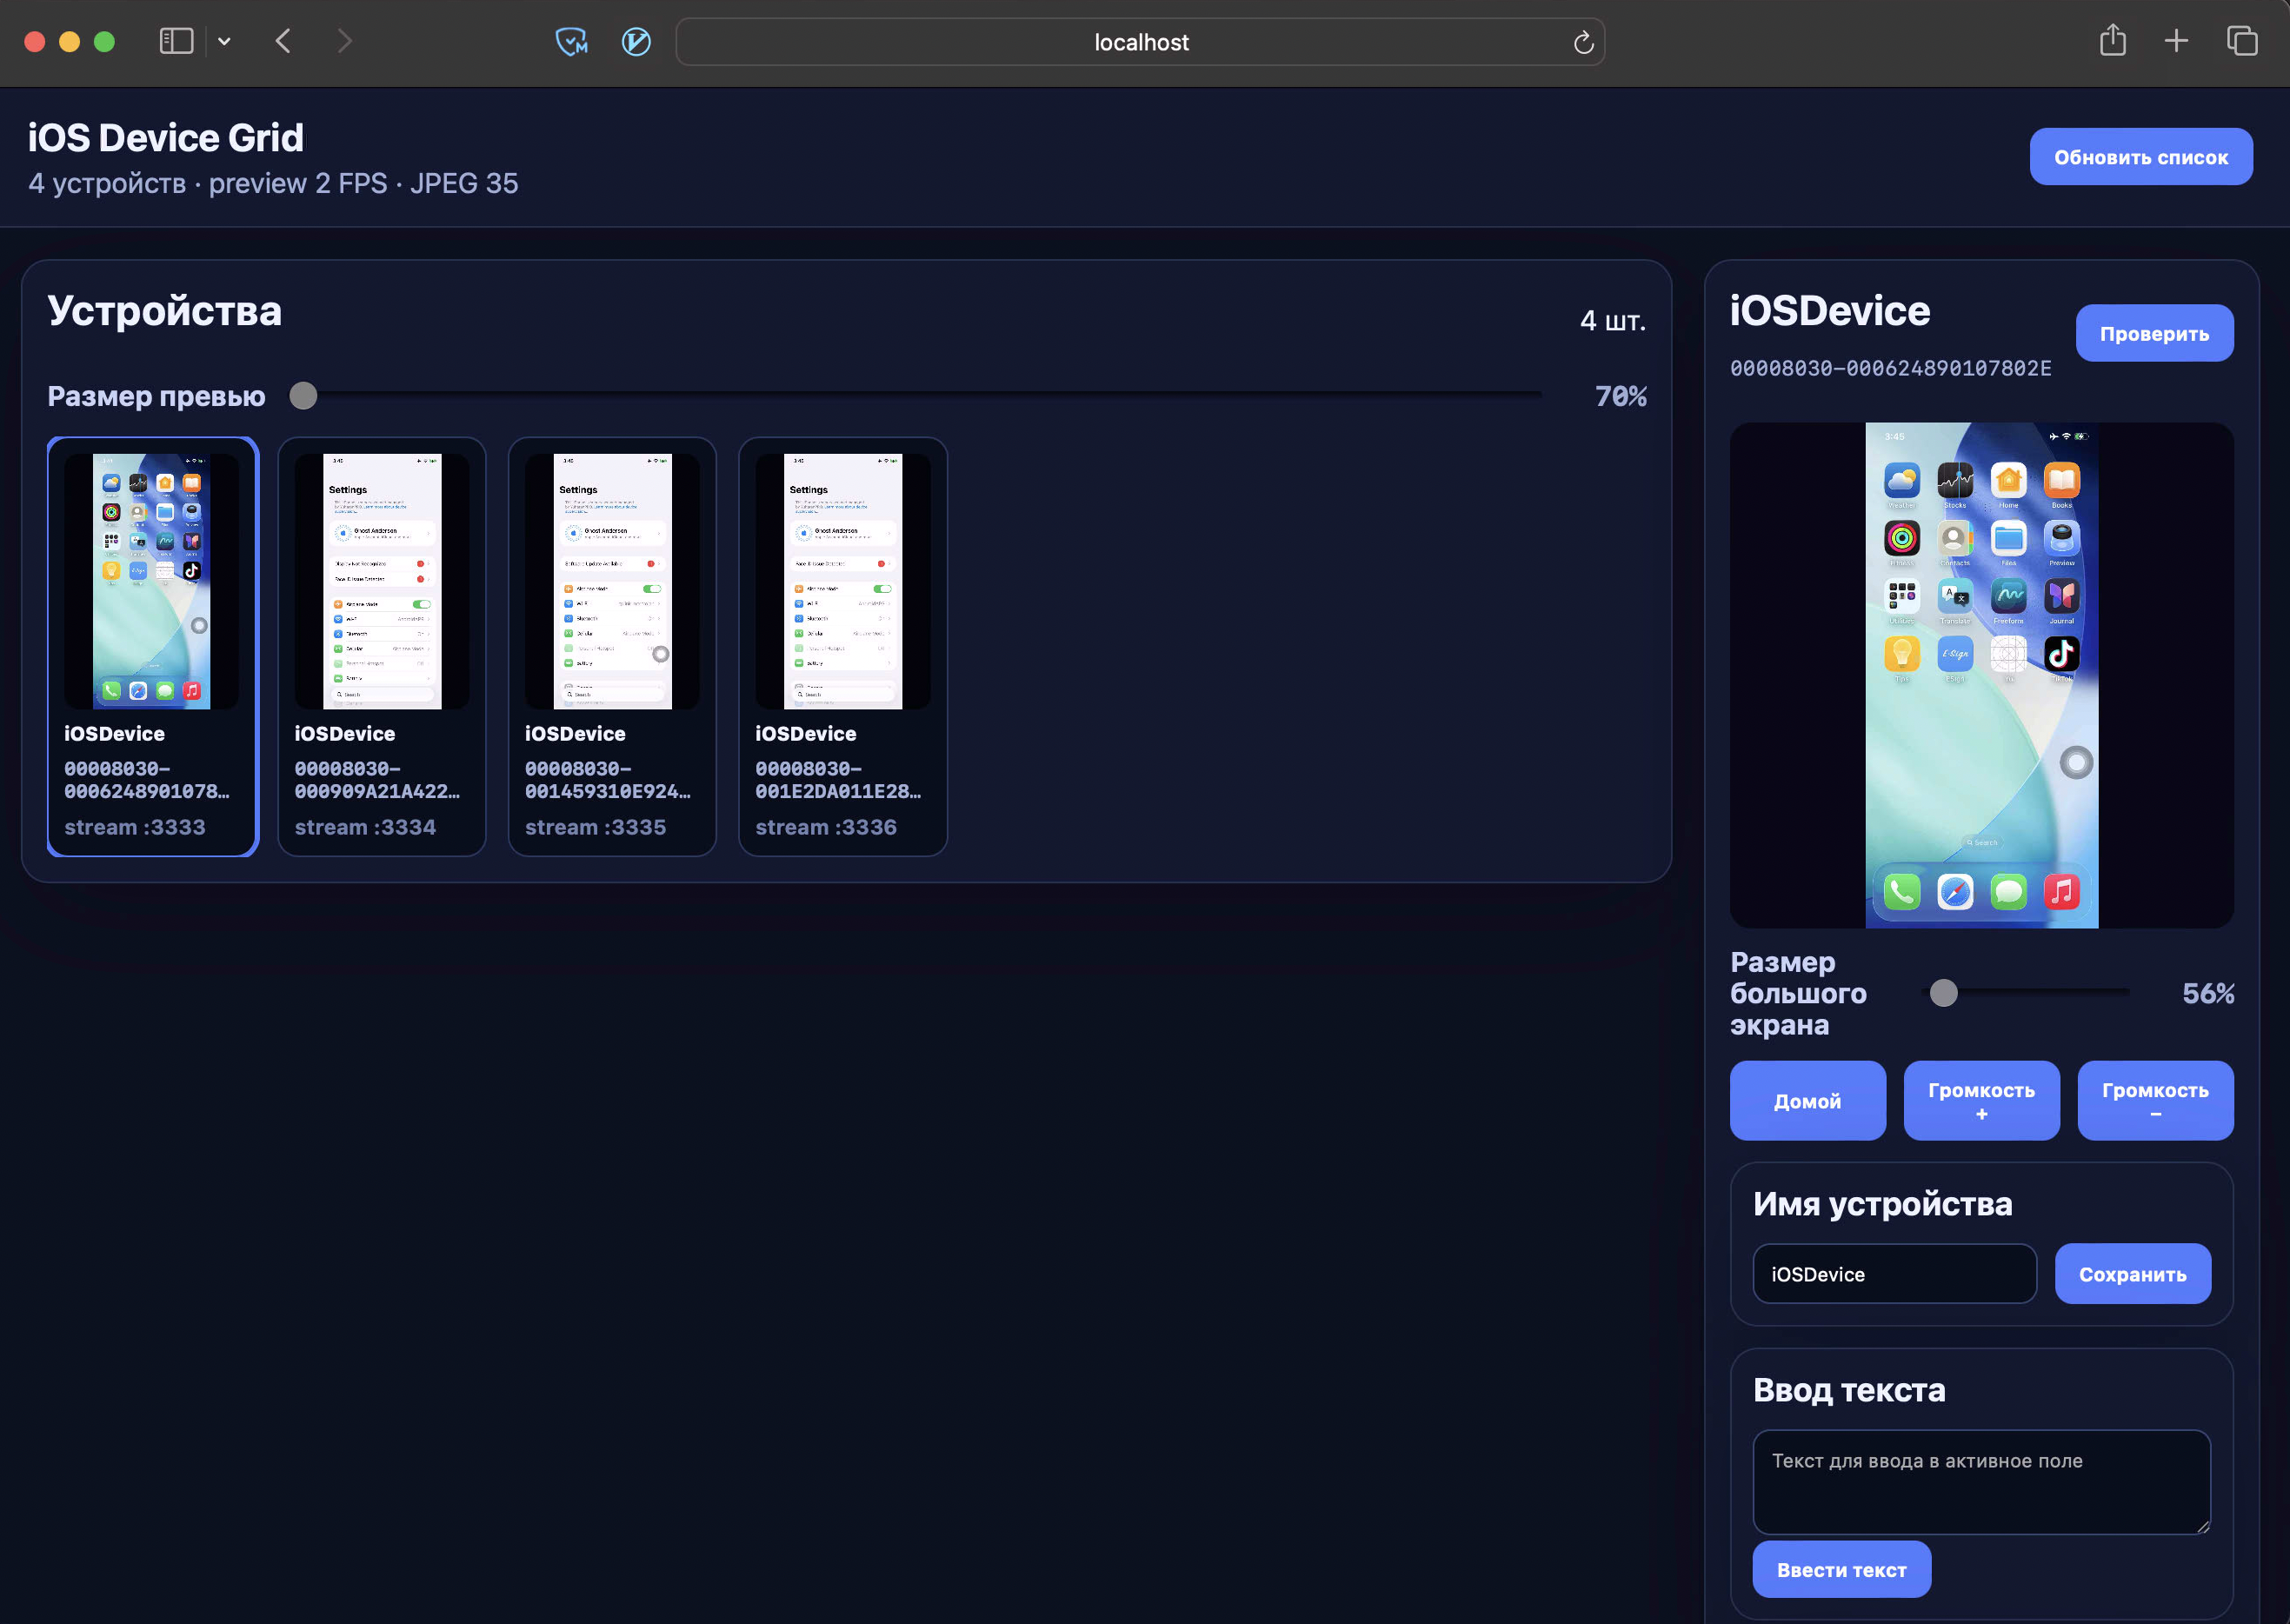Screen dimensions: 2290x1624
Task: Click the iOS Device Grid page title
Action: pyautogui.click(x=165, y=138)
